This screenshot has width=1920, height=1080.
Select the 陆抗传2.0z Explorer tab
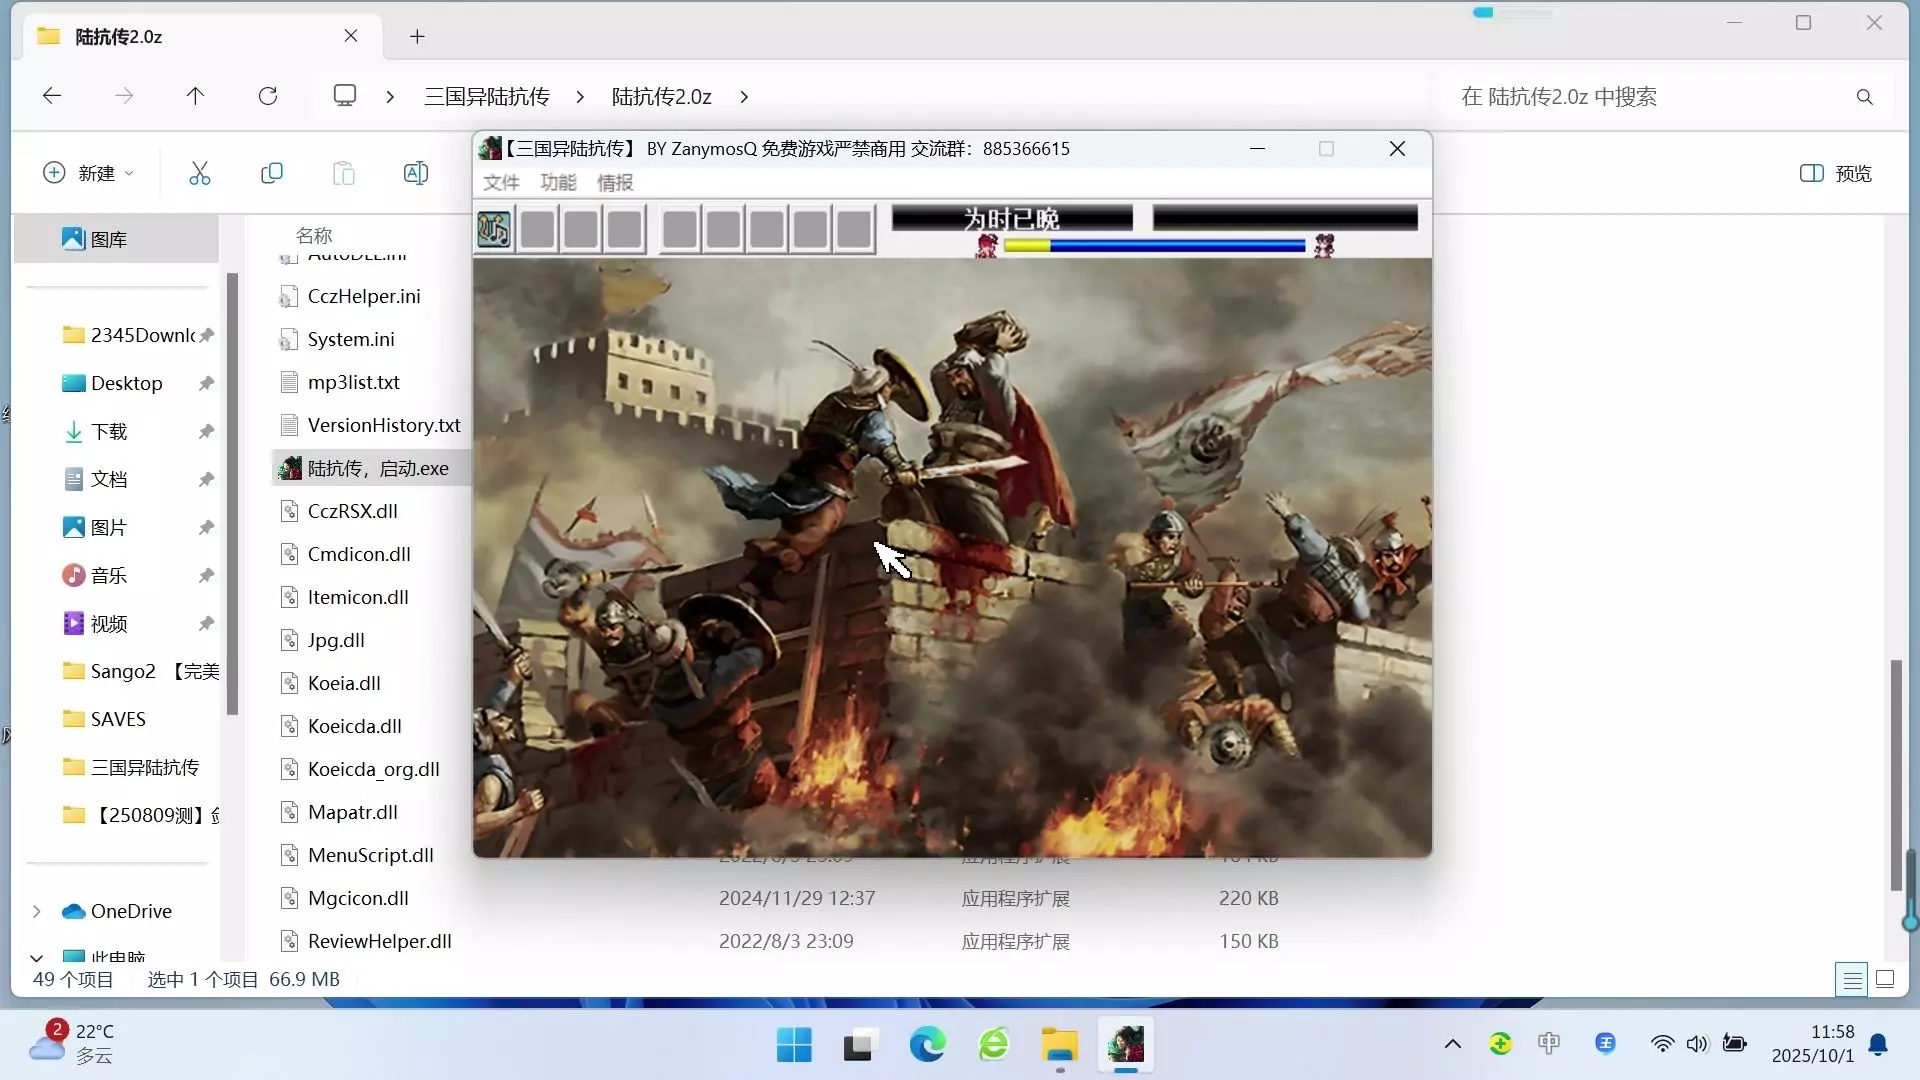pyautogui.click(x=200, y=37)
